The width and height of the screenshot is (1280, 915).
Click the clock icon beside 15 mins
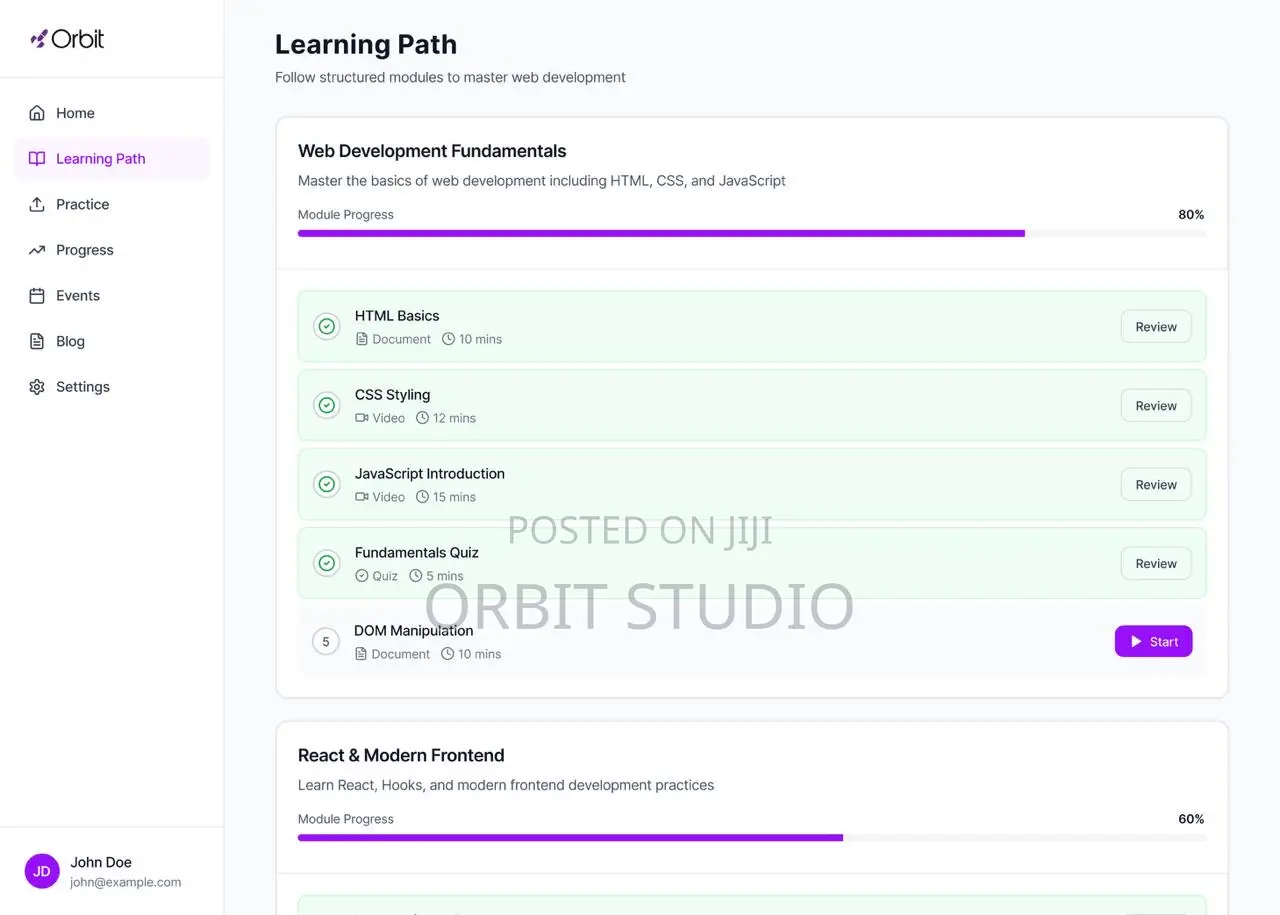422,497
